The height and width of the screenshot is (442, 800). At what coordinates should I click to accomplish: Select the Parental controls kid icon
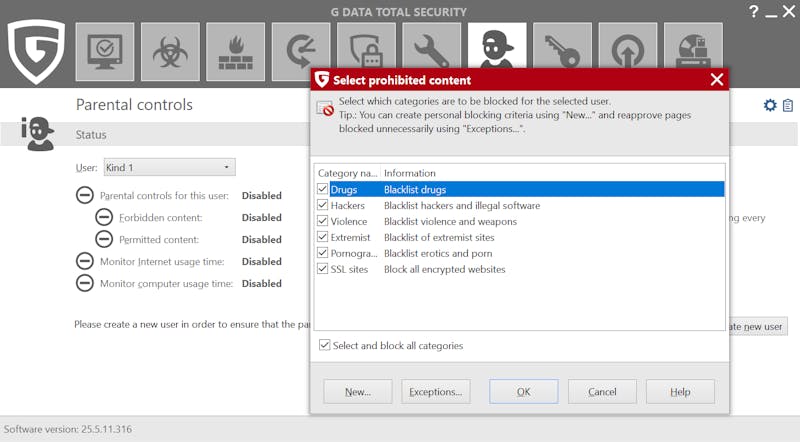pos(497,46)
